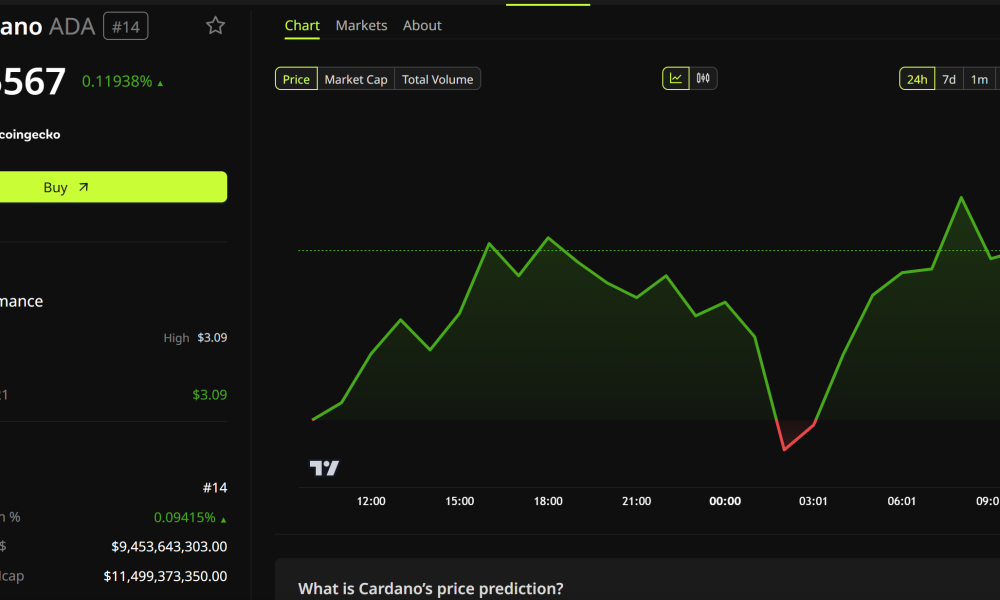Click the $11,499,373,350.00 value

click(165, 576)
